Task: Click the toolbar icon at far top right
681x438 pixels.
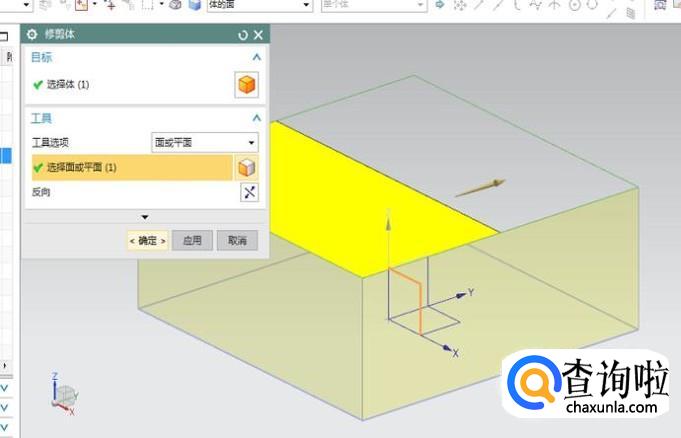Action: pyautogui.click(x=675, y=4)
